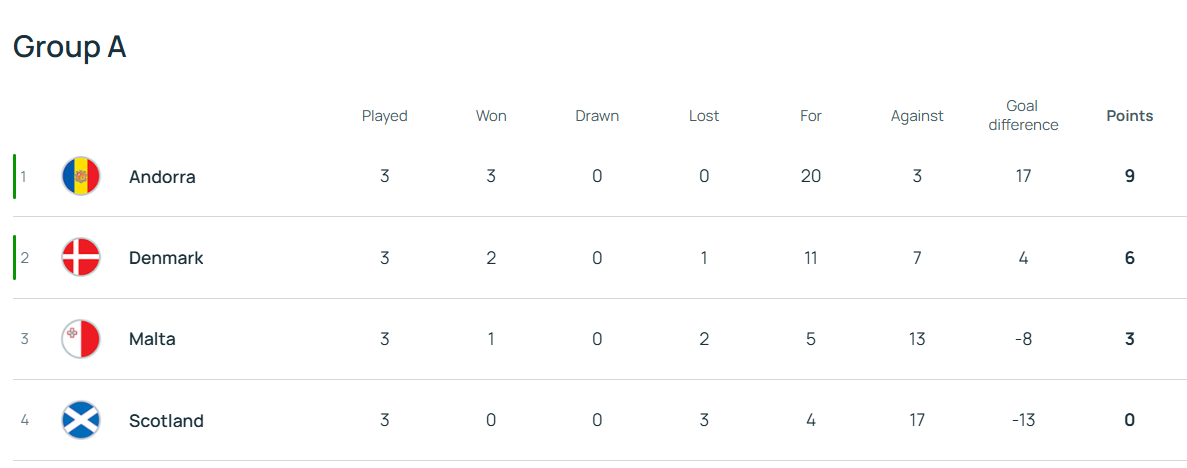The height and width of the screenshot is (468, 1187).
Task: Click the Goal difference column header
Action: click(1022, 115)
